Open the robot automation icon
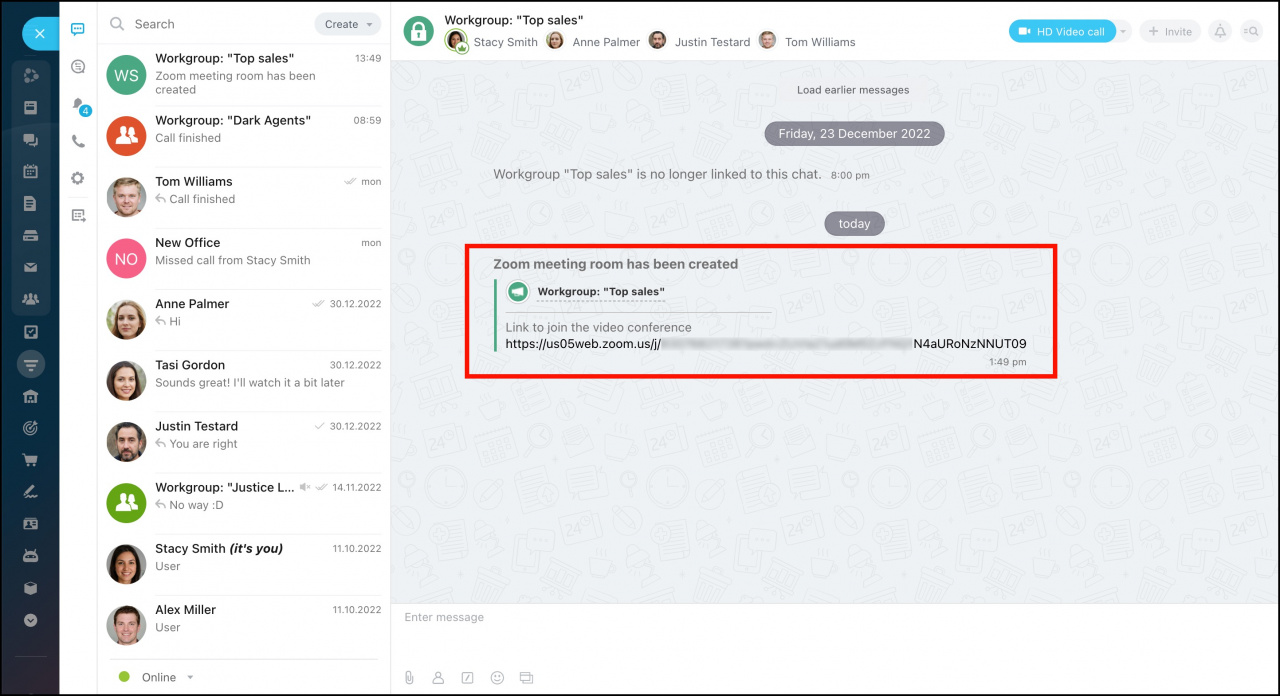 click(x=31, y=555)
